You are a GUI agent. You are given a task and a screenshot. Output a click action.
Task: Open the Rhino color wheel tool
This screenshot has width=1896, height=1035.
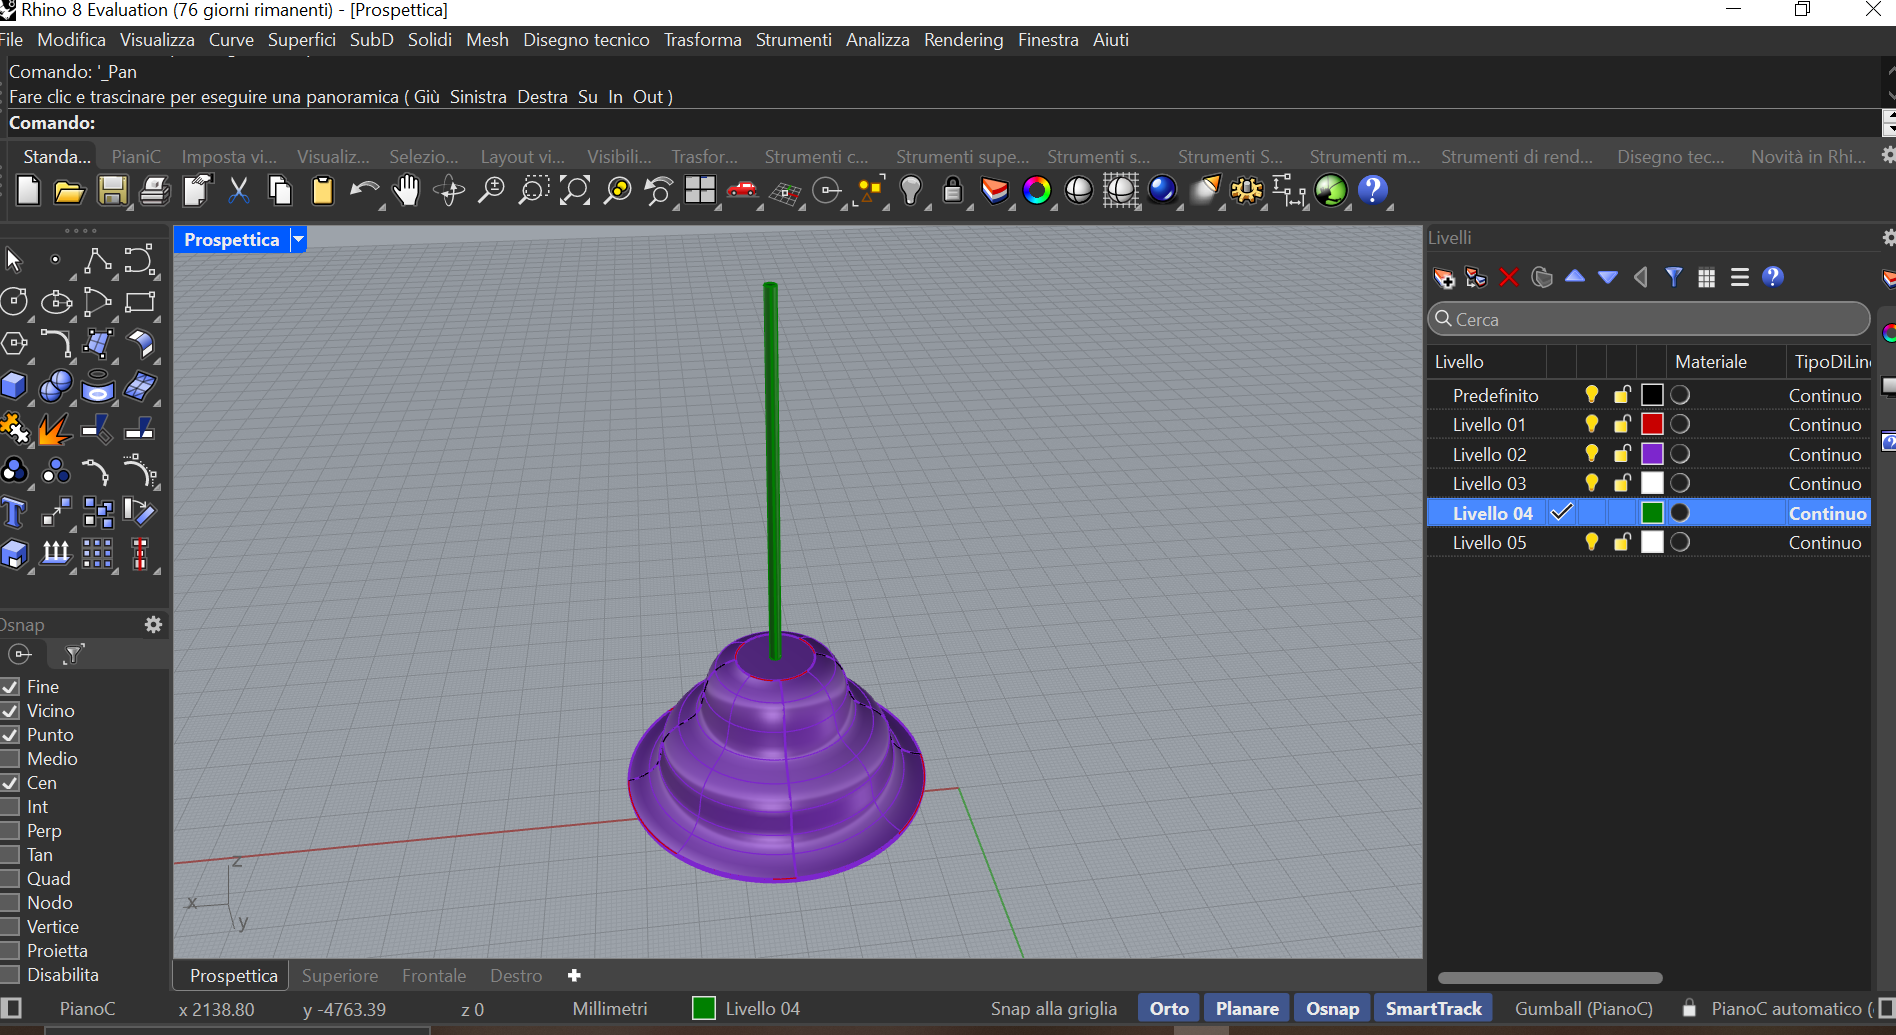[1038, 190]
